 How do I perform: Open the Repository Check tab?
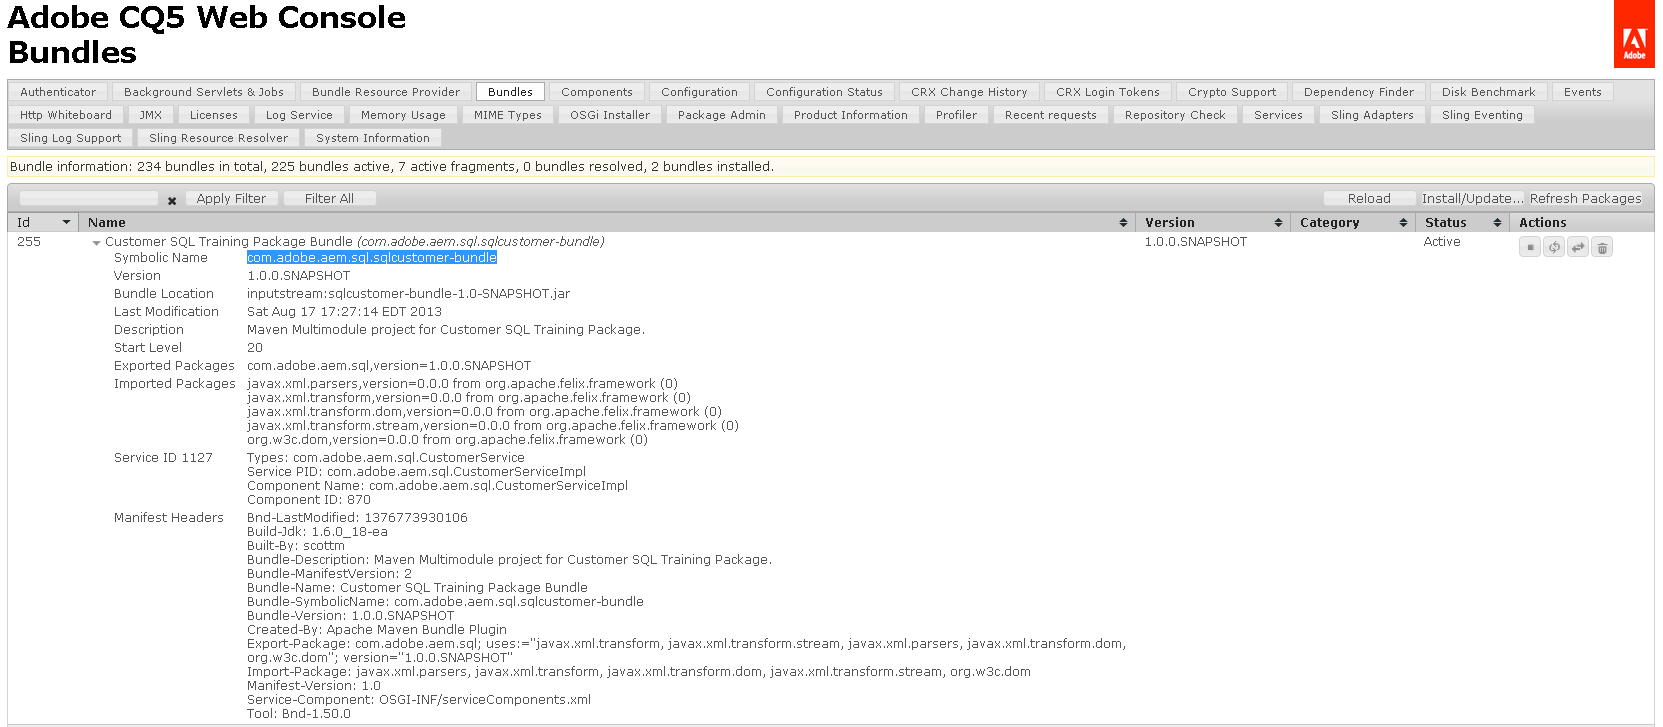tap(1175, 115)
